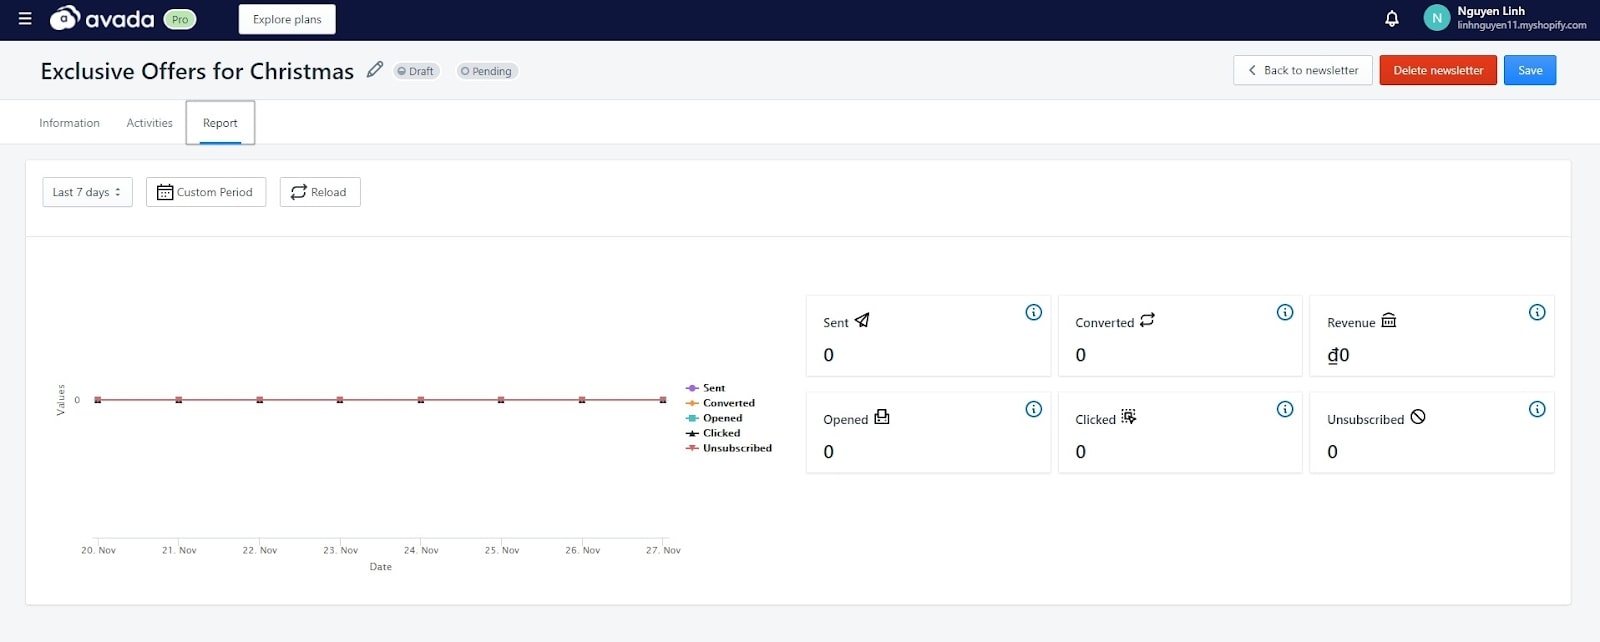Switch to the Information tab
This screenshot has width=1600, height=642.
click(69, 123)
